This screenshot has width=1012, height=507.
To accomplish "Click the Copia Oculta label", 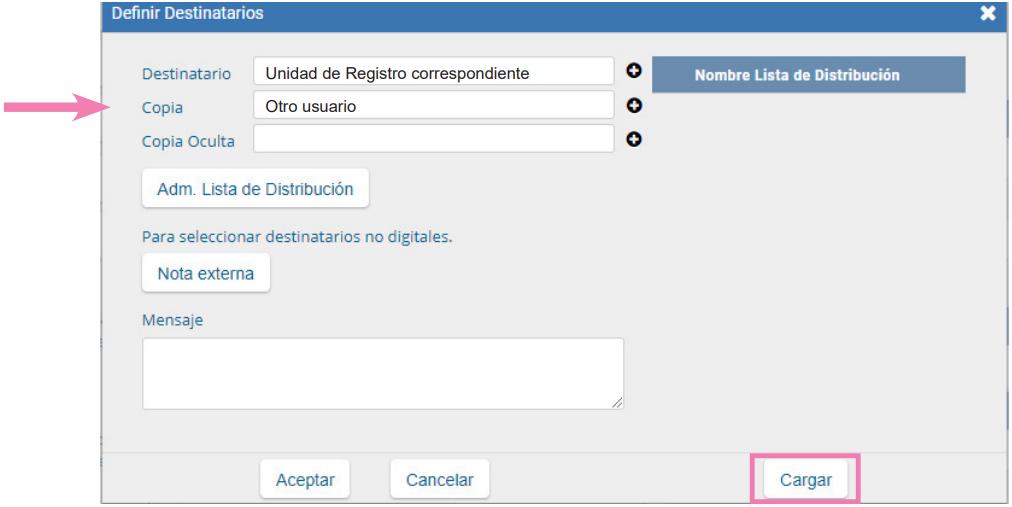I will [188, 141].
